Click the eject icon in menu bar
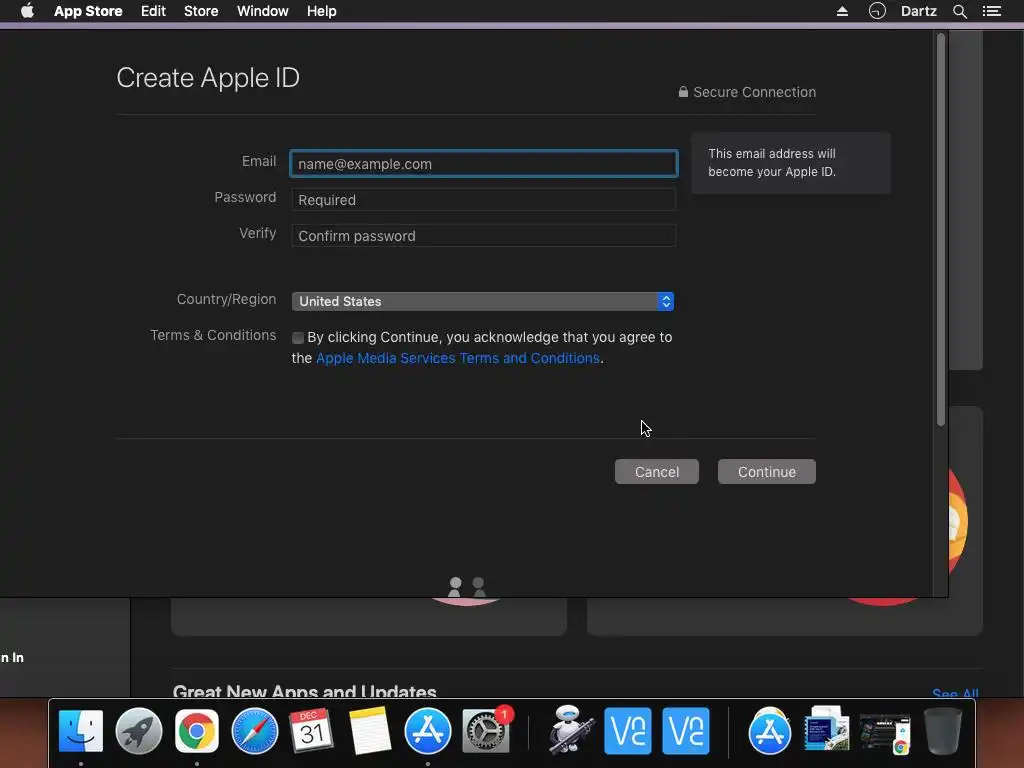Image resolution: width=1024 pixels, height=768 pixels. [842, 11]
